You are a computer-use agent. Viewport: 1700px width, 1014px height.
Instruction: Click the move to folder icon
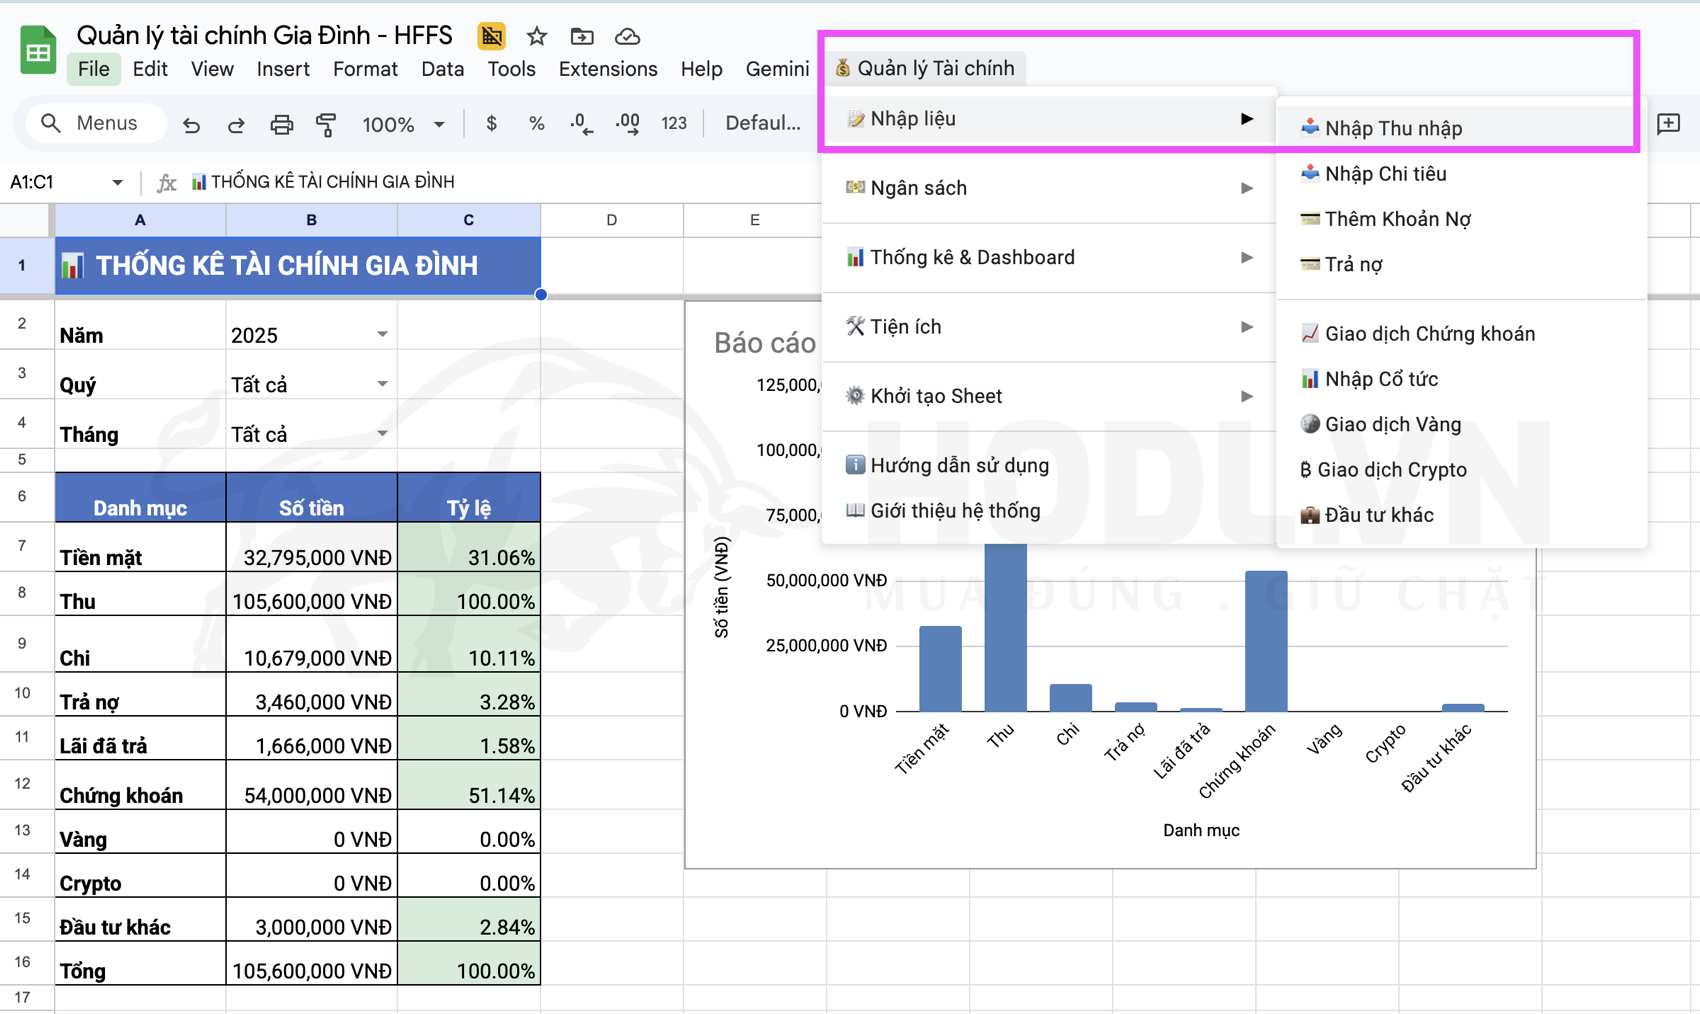(x=582, y=37)
